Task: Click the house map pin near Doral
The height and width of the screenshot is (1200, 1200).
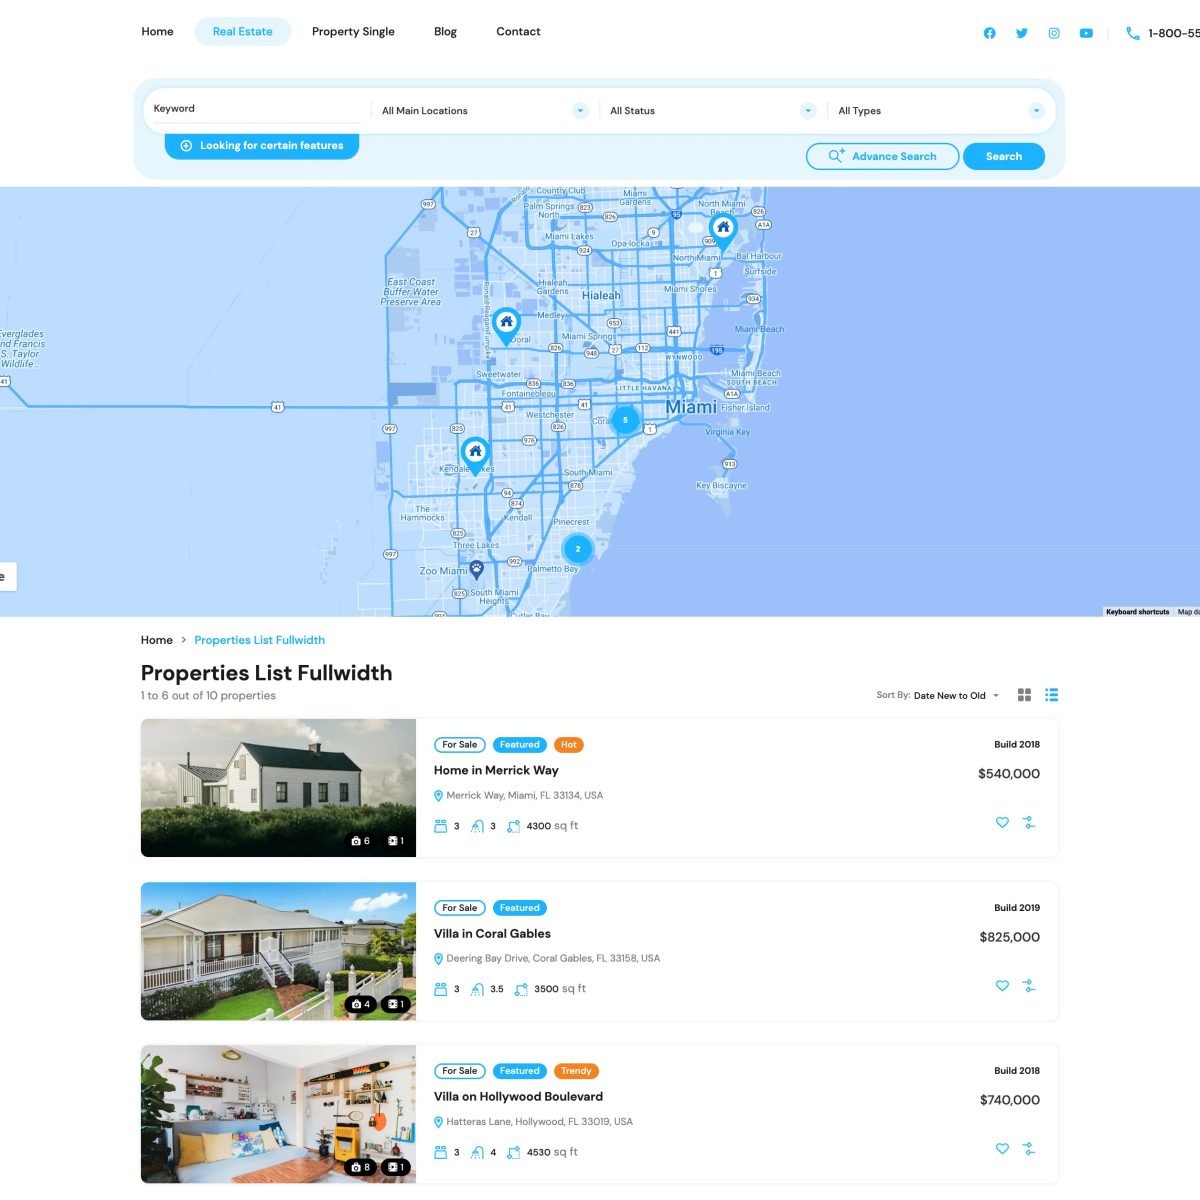Action: click(506, 324)
